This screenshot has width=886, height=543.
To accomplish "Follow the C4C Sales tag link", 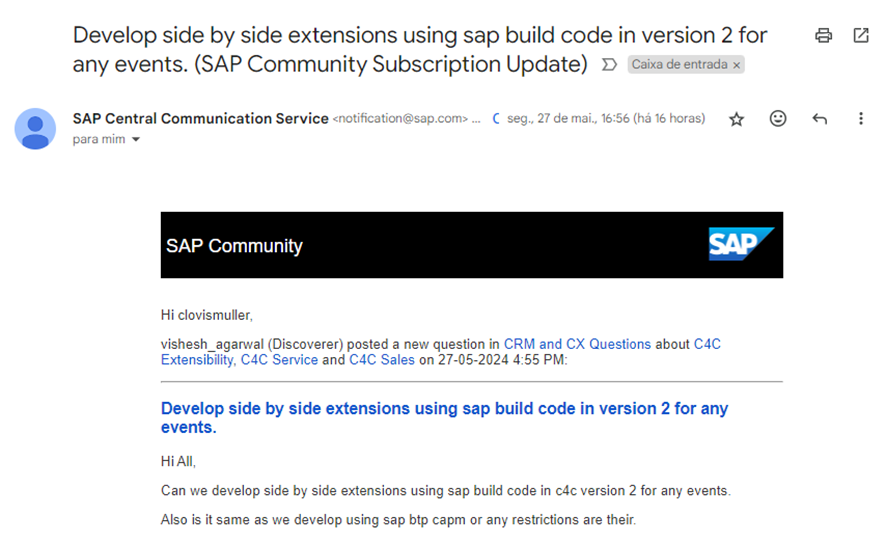I will point(382,360).
